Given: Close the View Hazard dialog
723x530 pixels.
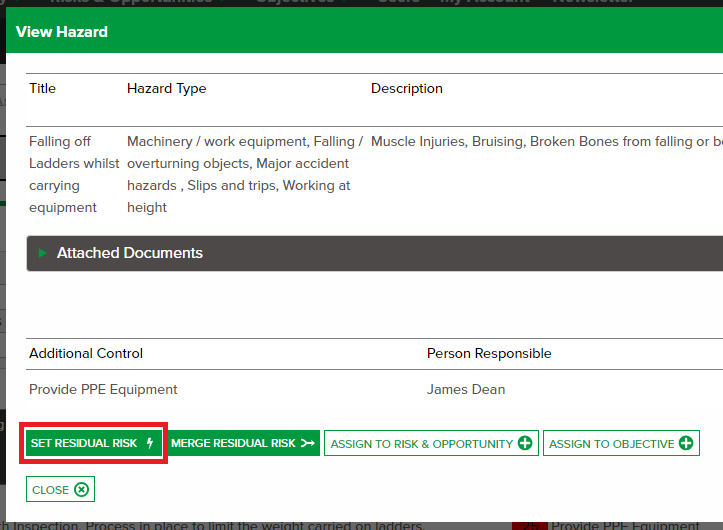Looking at the screenshot, I should [x=60, y=489].
